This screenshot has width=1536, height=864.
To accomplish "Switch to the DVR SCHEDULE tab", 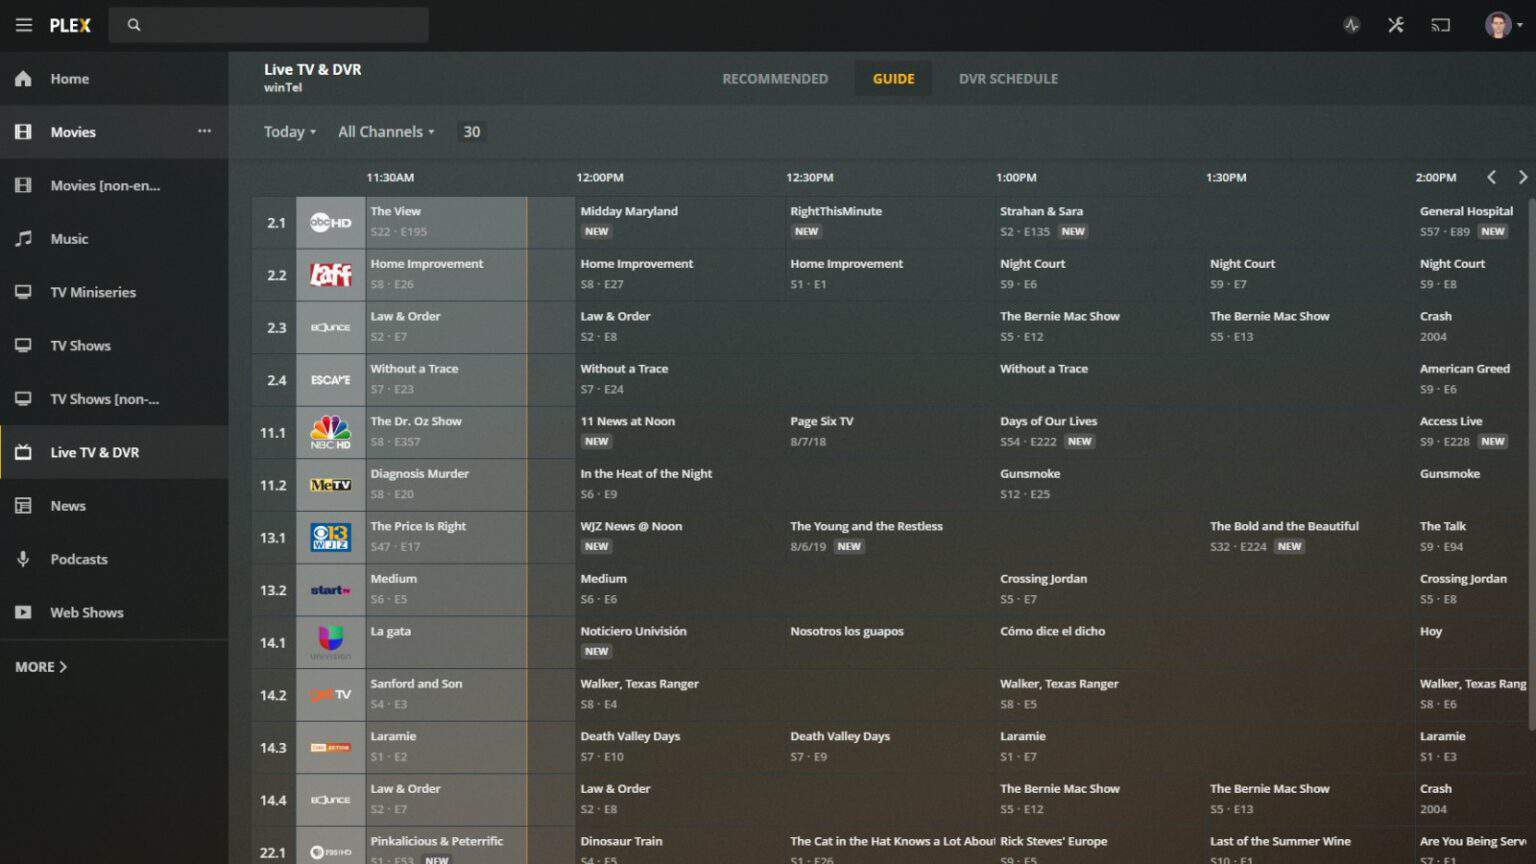I will (1007, 78).
